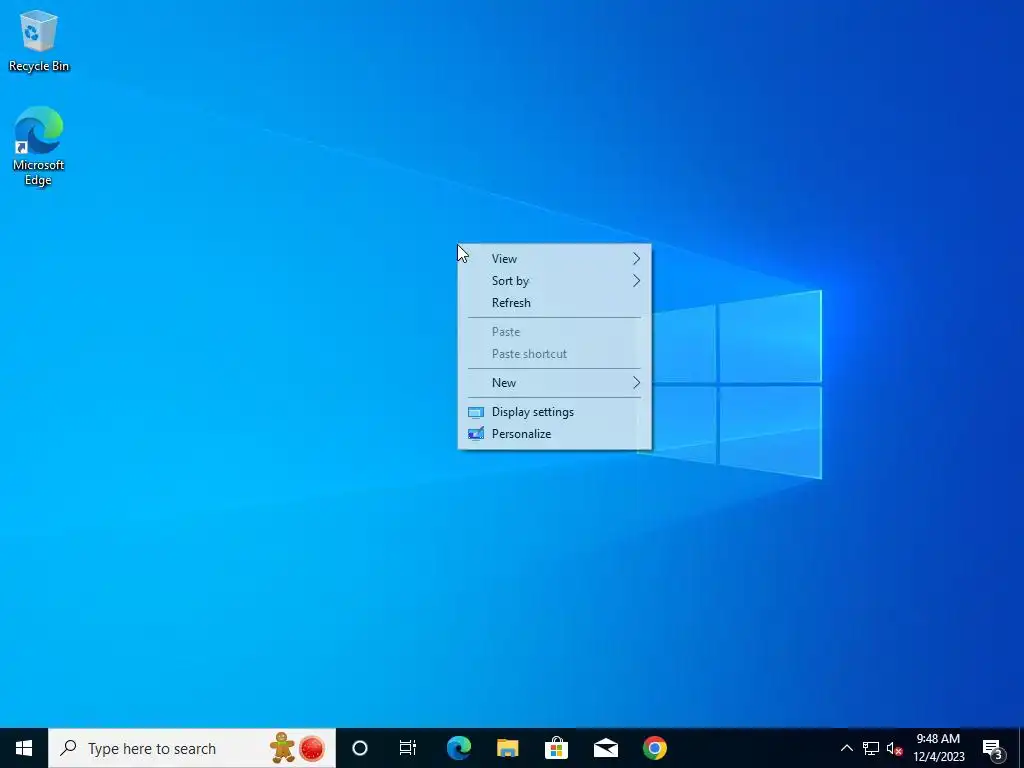Select the Microsoft Edge desktop shortcut
This screenshot has width=1024, height=768.
pyautogui.click(x=39, y=145)
